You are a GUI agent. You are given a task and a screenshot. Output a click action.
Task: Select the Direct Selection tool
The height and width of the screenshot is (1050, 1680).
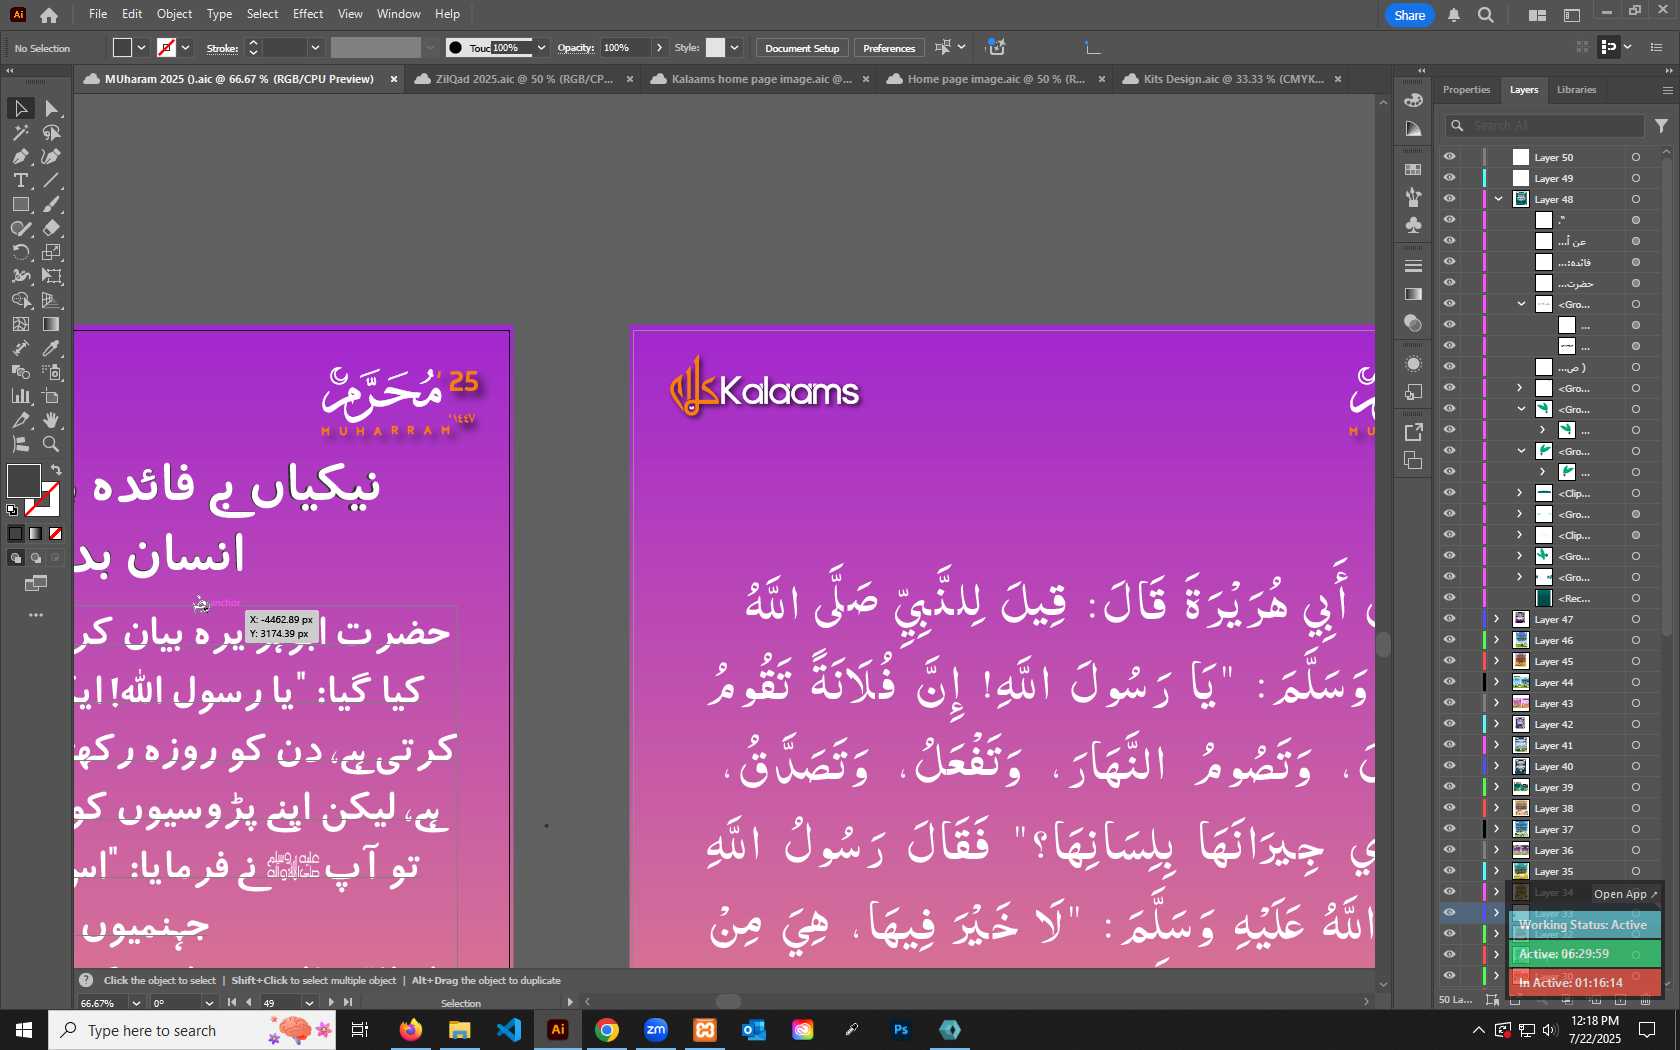point(52,108)
